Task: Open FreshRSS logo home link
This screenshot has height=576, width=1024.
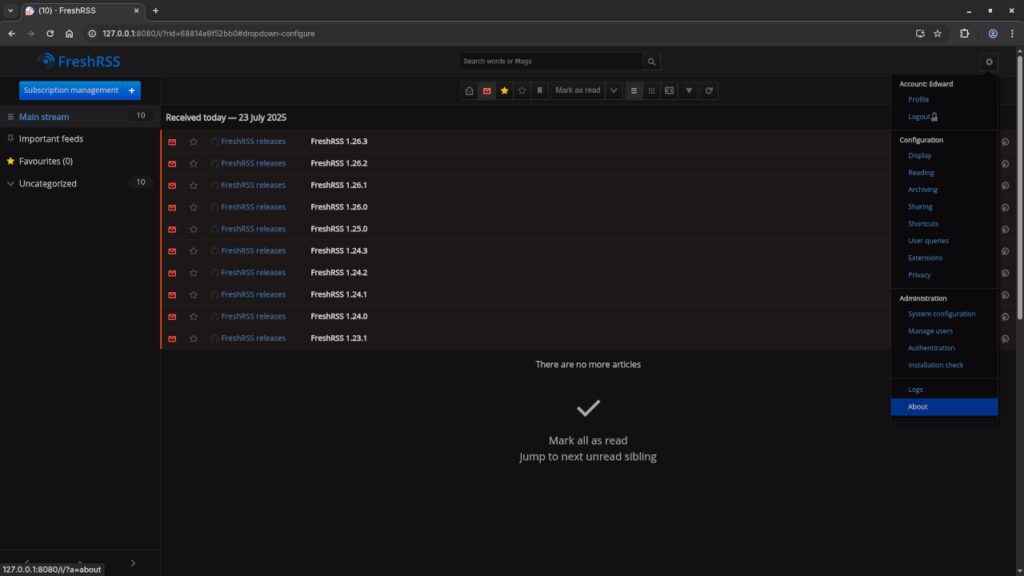Action: (x=78, y=61)
